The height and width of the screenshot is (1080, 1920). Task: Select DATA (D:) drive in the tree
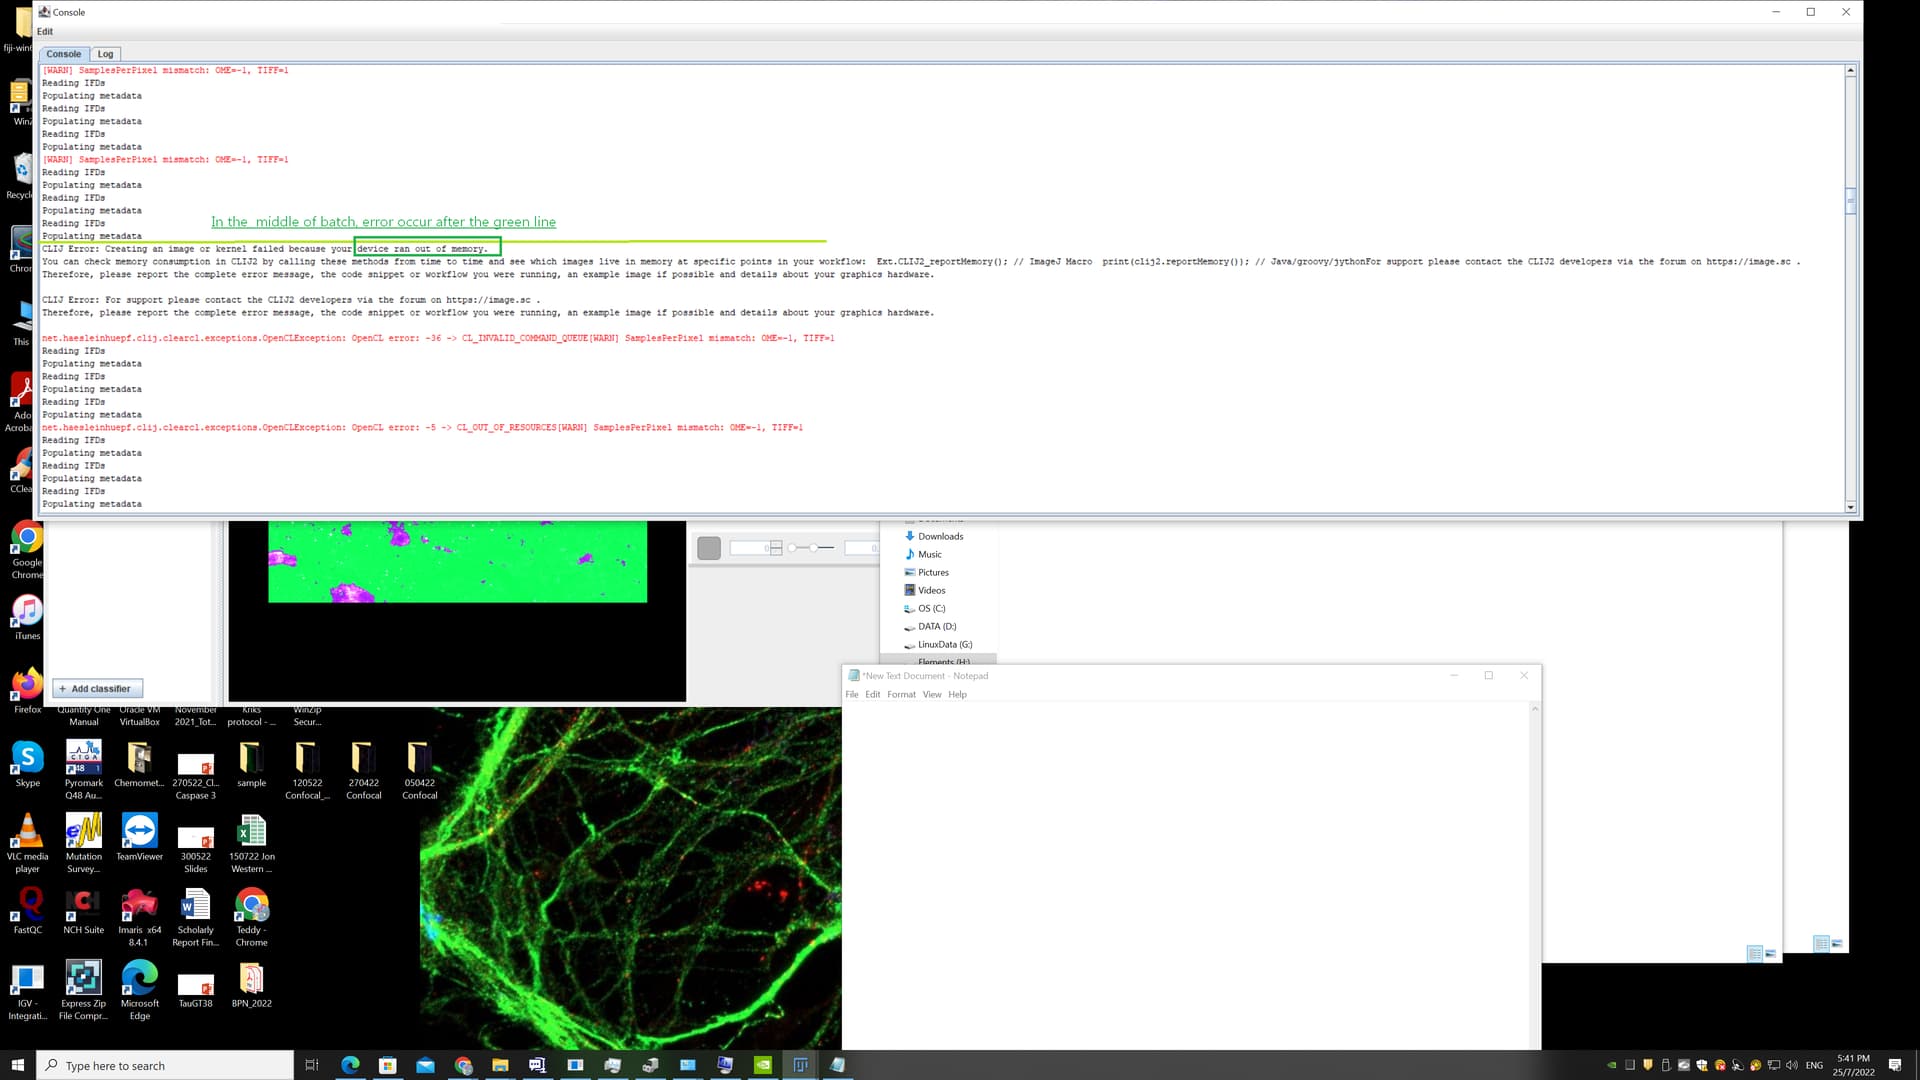click(x=936, y=627)
